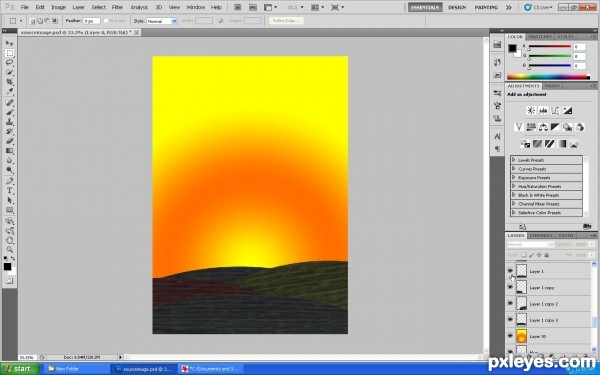
Task: Switch to the Painting workspace
Action: (486, 7)
